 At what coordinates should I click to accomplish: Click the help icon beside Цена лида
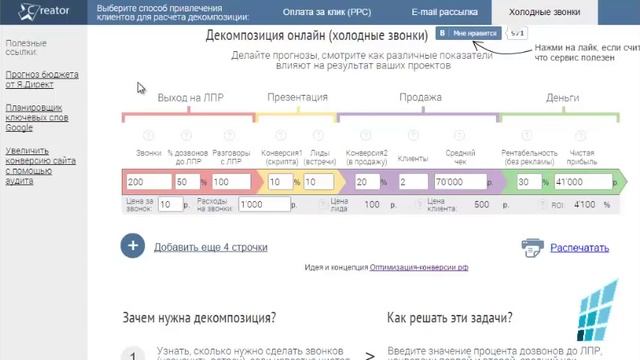[323, 204]
